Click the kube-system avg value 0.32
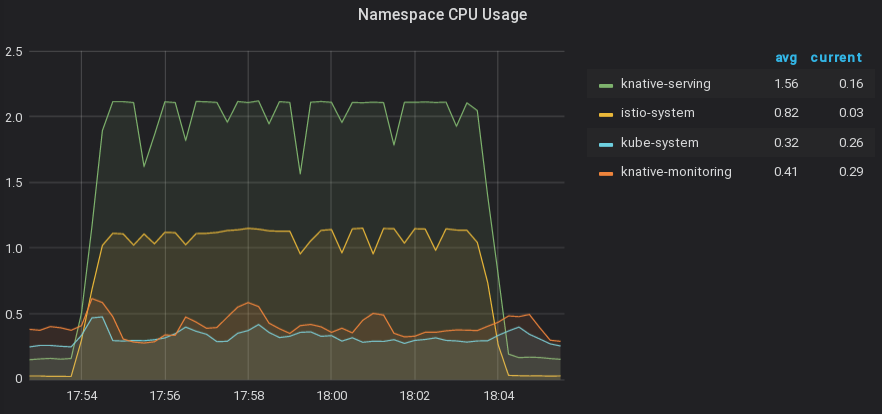The height and width of the screenshot is (414, 882). 785,142
